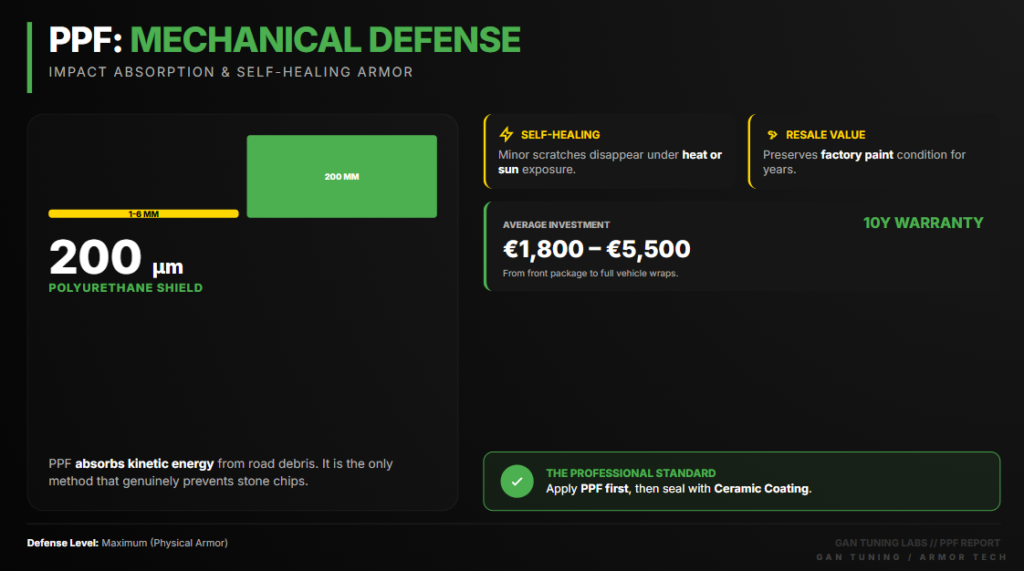This screenshot has width=1024, height=571.
Task: Click the green checkmark circle icon
Action: coord(516,481)
